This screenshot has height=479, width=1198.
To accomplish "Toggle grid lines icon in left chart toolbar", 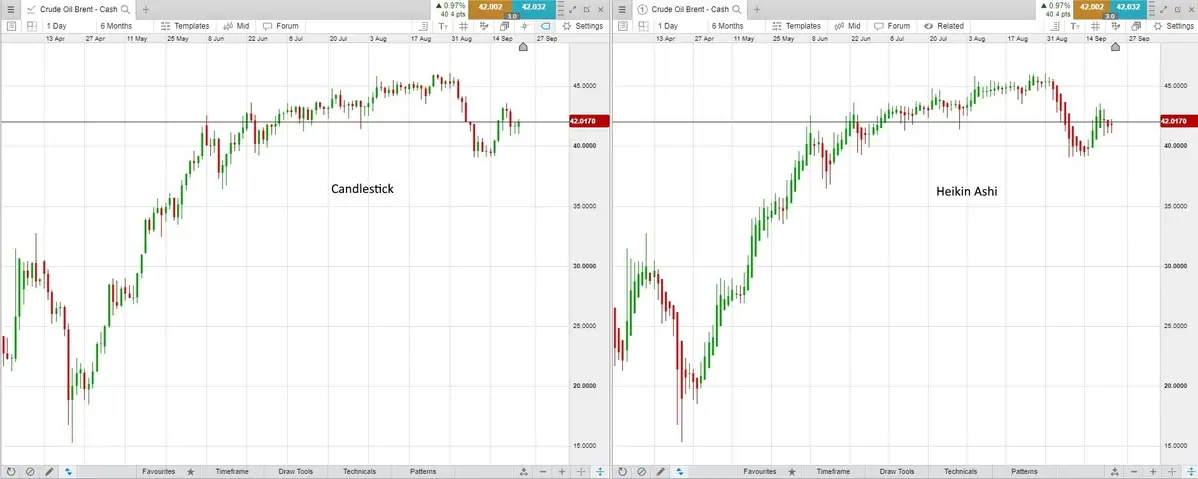I will pyautogui.click(x=463, y=26).
